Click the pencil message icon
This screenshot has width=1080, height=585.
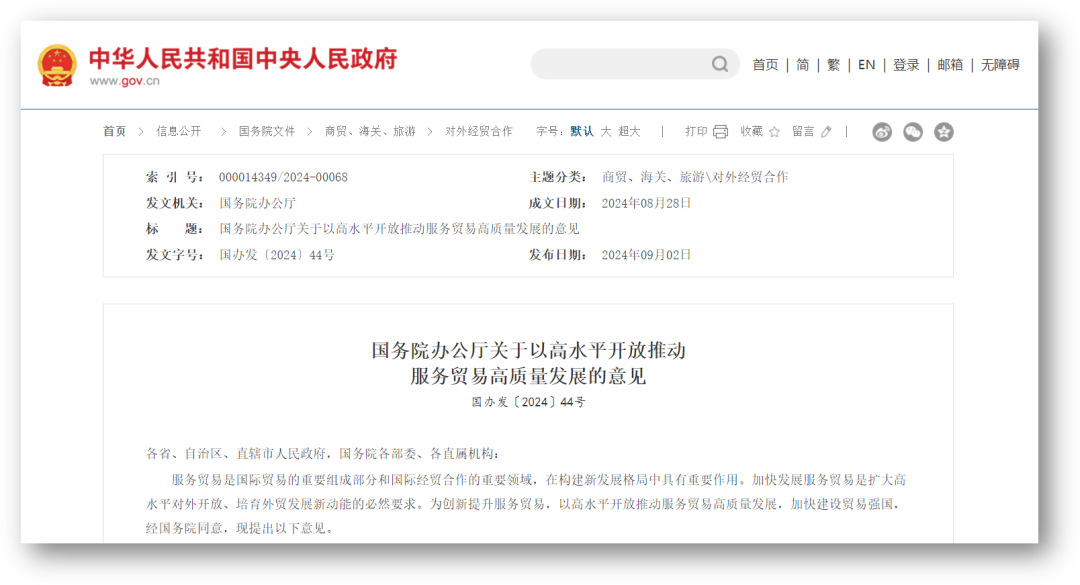[826, 132]
